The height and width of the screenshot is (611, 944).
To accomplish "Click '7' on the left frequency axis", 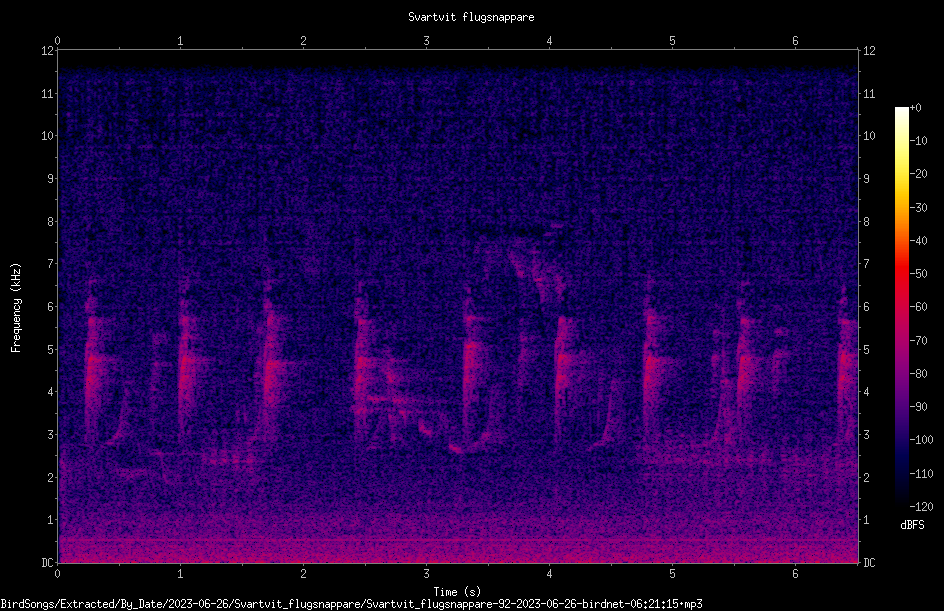I will tap(51, 264).
